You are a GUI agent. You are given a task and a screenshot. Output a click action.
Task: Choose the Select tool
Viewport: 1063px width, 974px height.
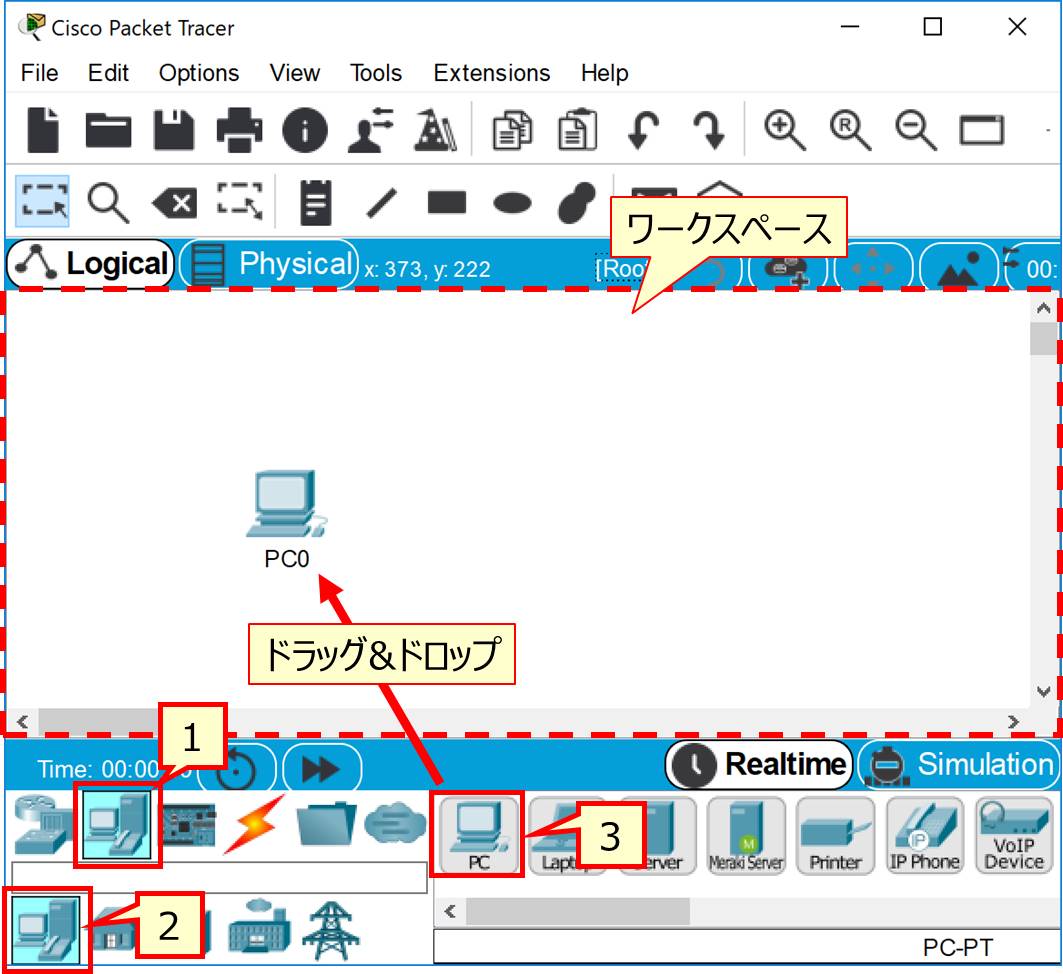point(43,202)
